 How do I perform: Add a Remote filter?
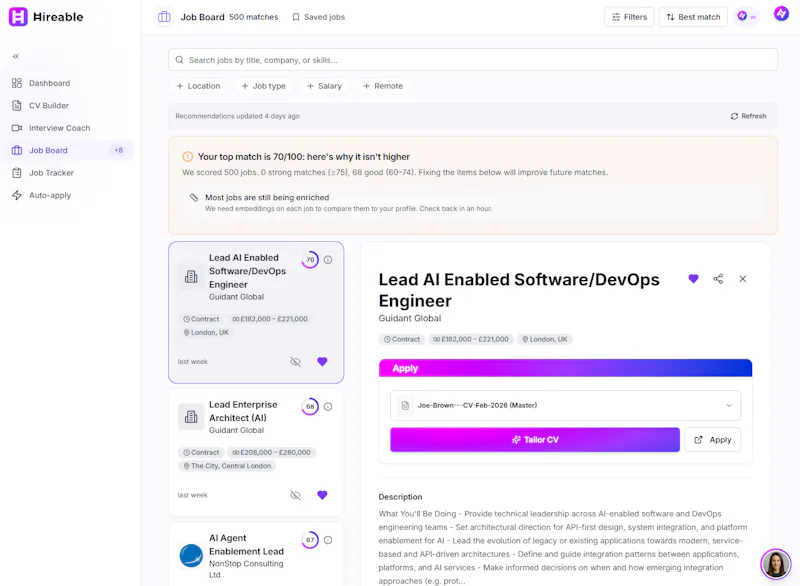click(383, 86)
